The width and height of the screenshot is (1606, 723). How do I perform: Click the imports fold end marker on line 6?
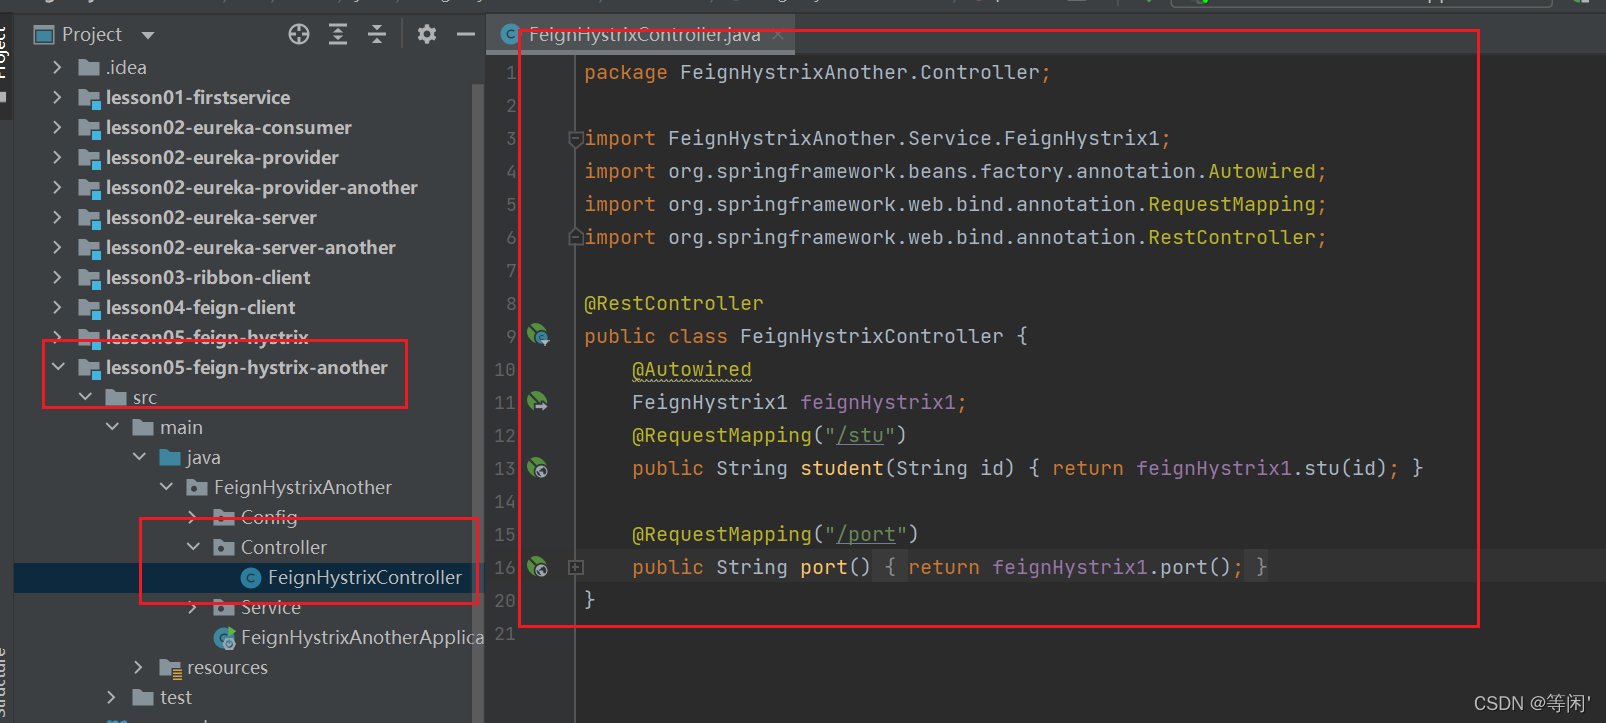[x=576, y=237]
